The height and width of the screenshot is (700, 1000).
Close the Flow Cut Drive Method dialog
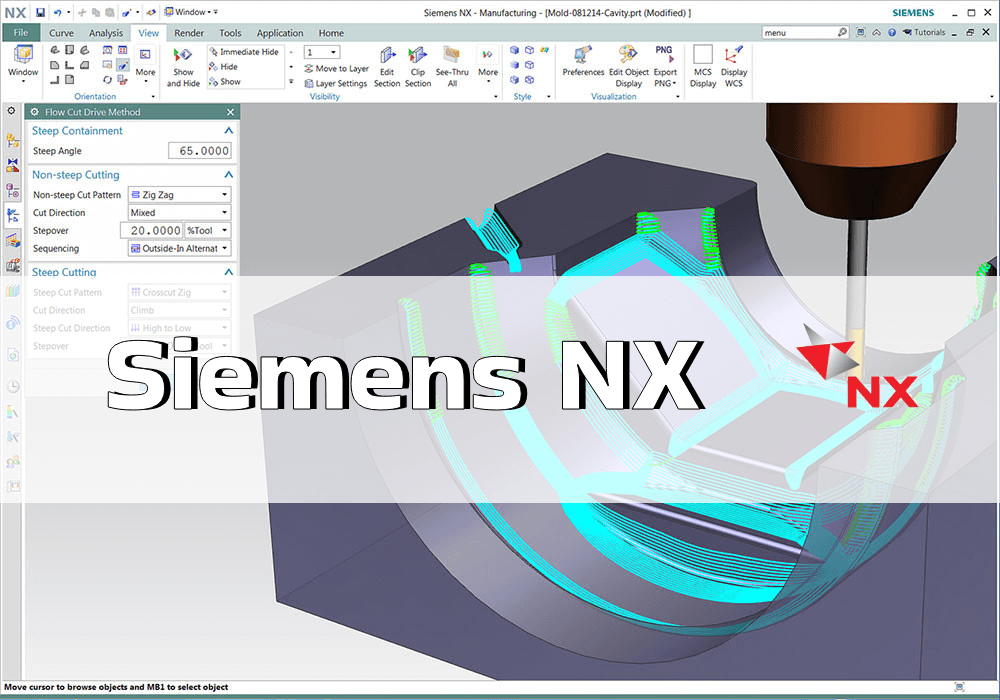tap(230, 112)
